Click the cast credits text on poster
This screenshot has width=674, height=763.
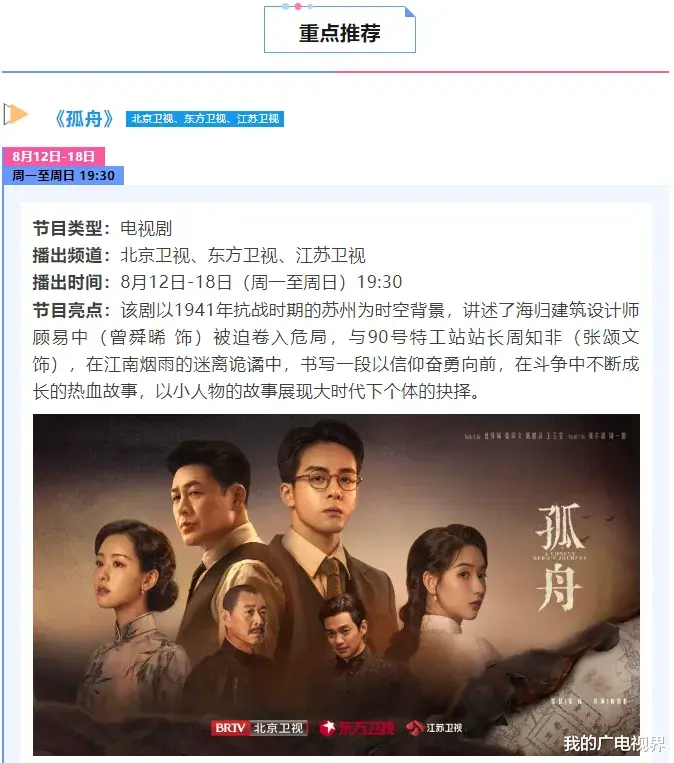click(545, 436)
